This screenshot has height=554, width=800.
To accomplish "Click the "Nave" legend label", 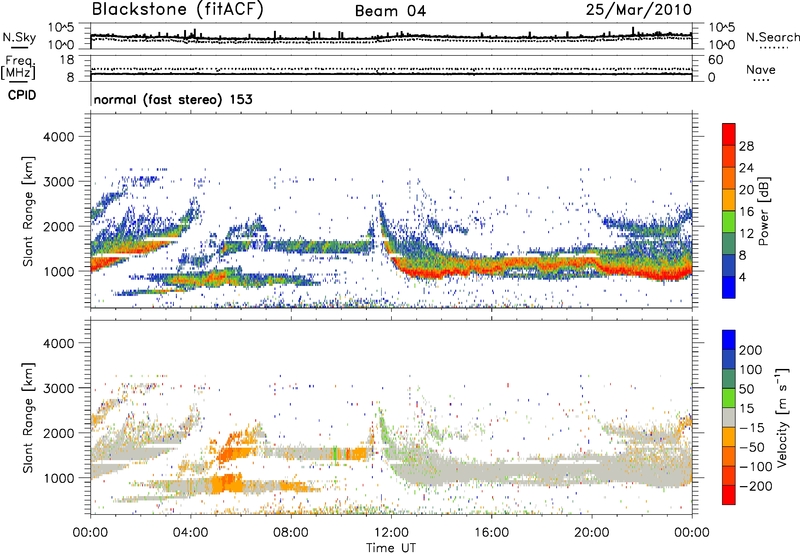I will click(761, 69).
